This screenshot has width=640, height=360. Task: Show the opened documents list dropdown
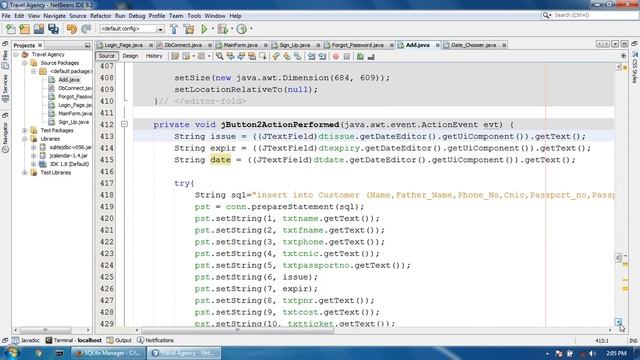pos(615,44)
